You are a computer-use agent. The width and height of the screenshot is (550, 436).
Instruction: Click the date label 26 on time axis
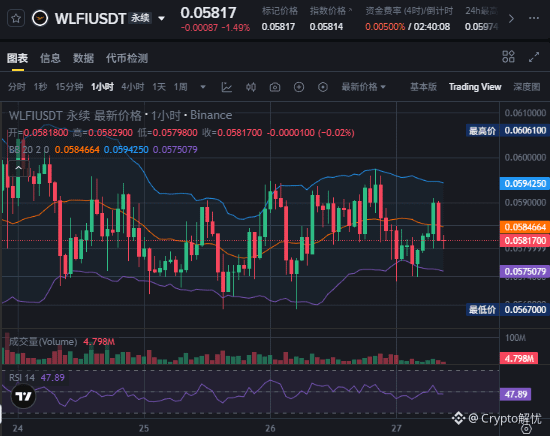tap(270, 428)
